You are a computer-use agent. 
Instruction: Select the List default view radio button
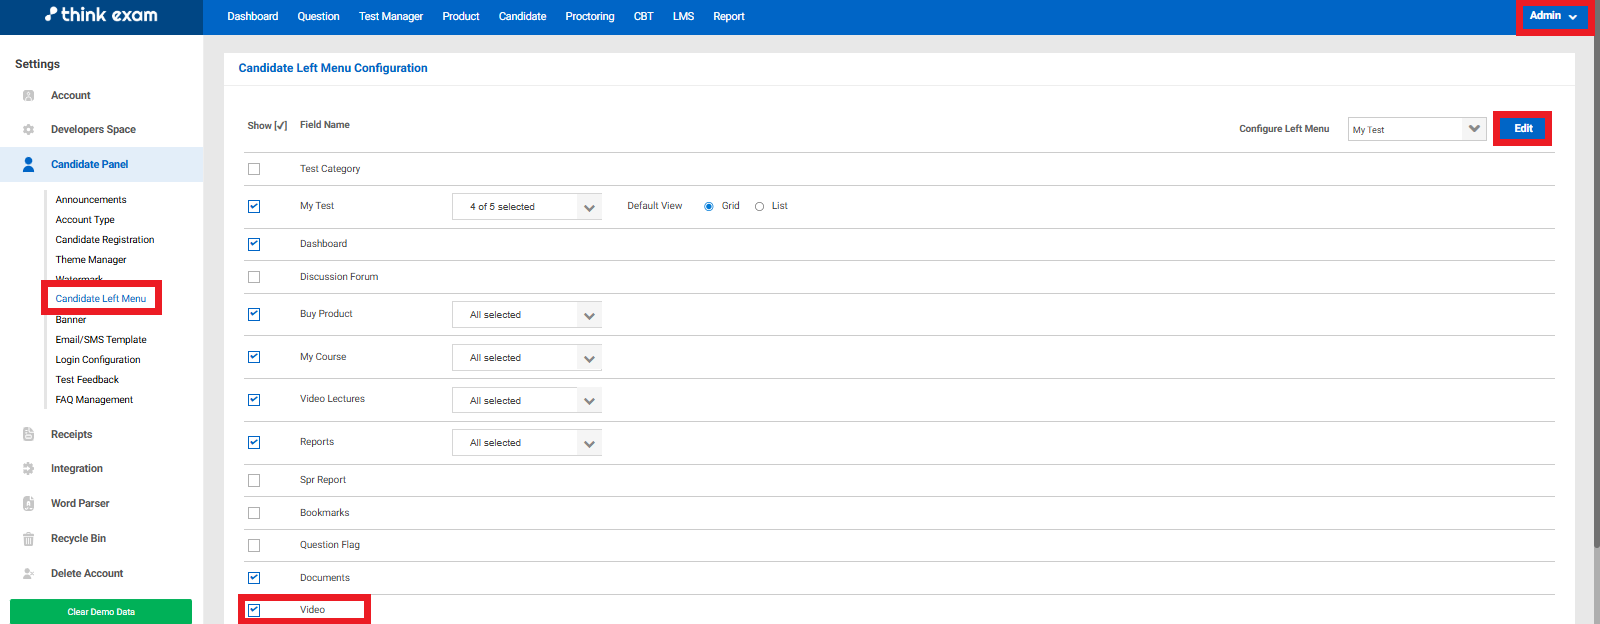(x=760, y=207)
